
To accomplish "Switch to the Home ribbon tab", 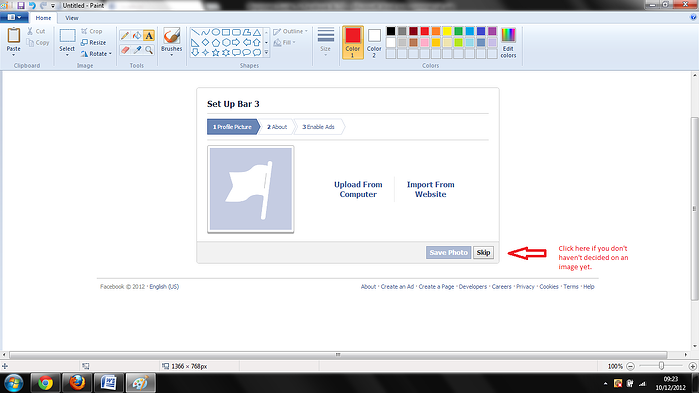I will (x=43, y=18).
